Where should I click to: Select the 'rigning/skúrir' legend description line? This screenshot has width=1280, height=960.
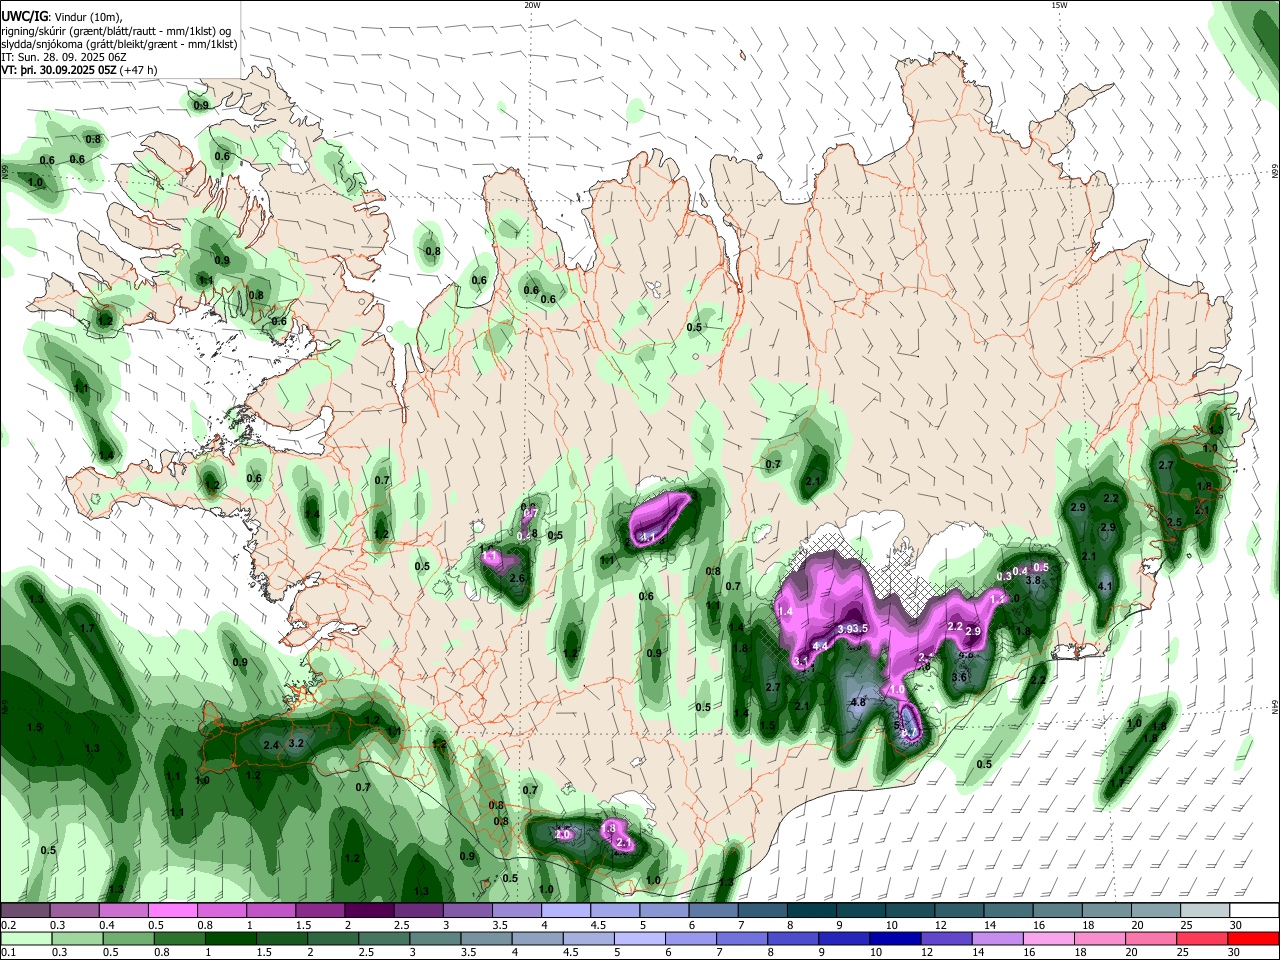(x=116, y=31)
